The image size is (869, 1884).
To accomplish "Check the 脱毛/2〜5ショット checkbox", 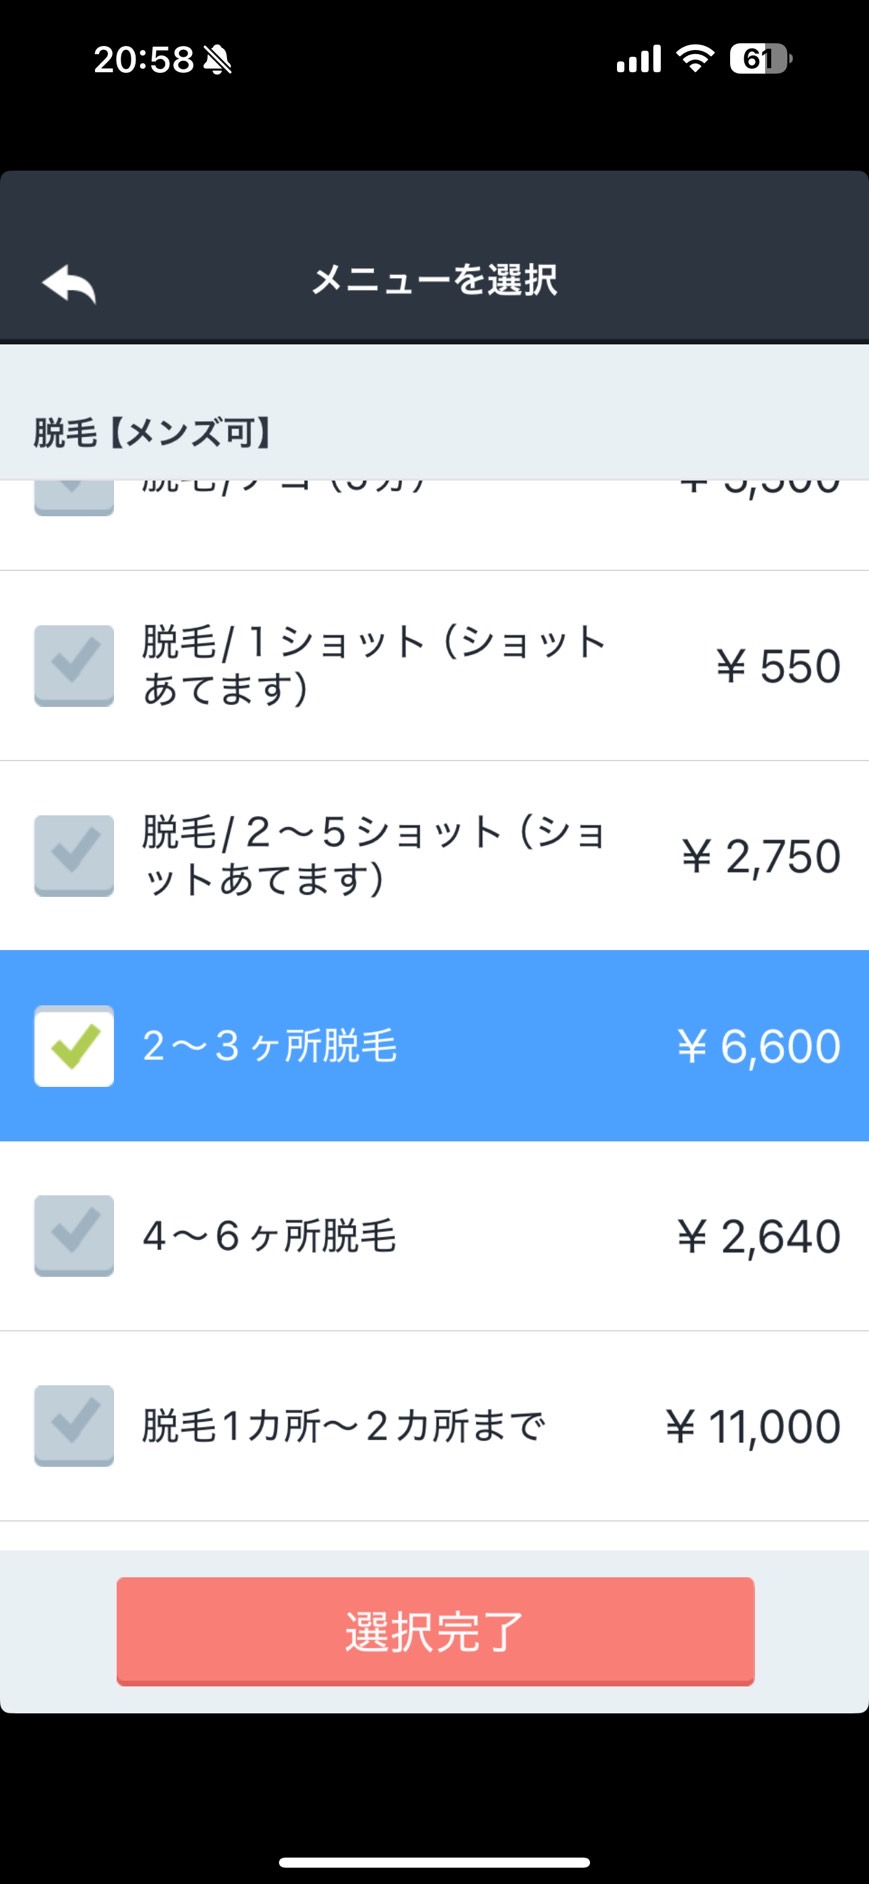I will coord(74,856).
